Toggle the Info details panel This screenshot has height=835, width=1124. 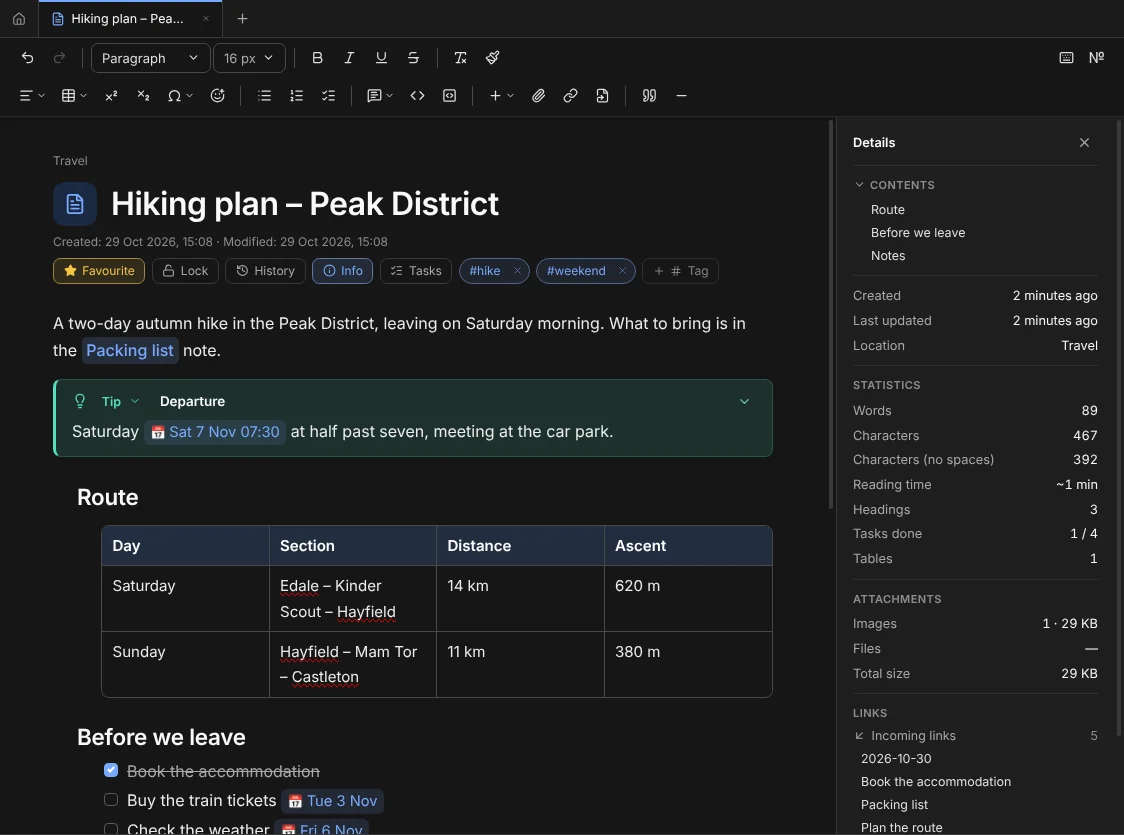click(343, 271)
